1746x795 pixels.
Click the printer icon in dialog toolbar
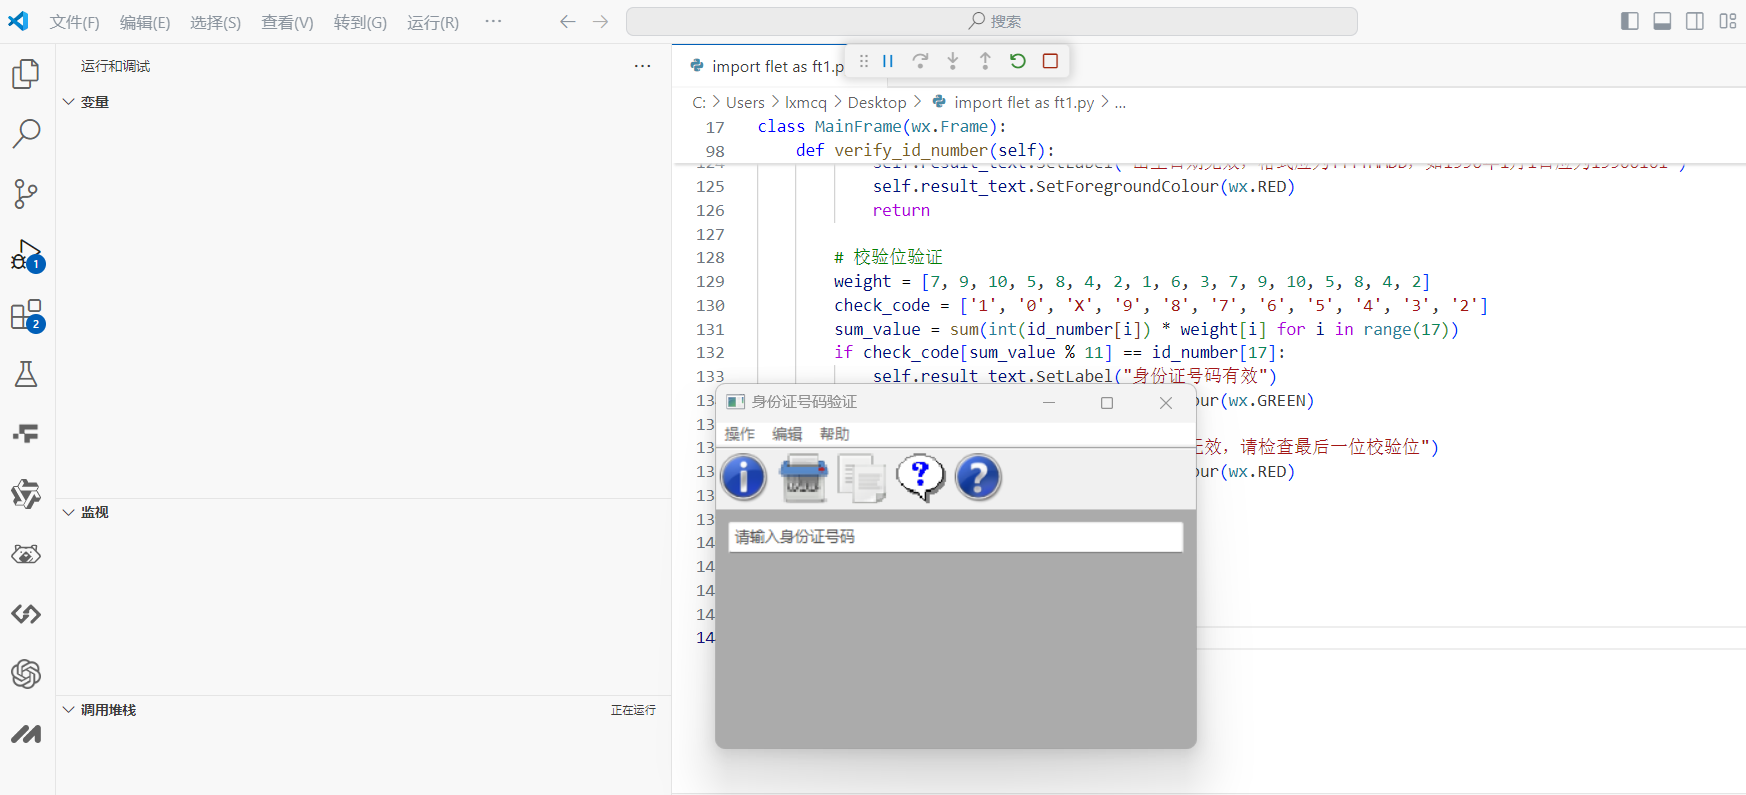click(803, 477)
